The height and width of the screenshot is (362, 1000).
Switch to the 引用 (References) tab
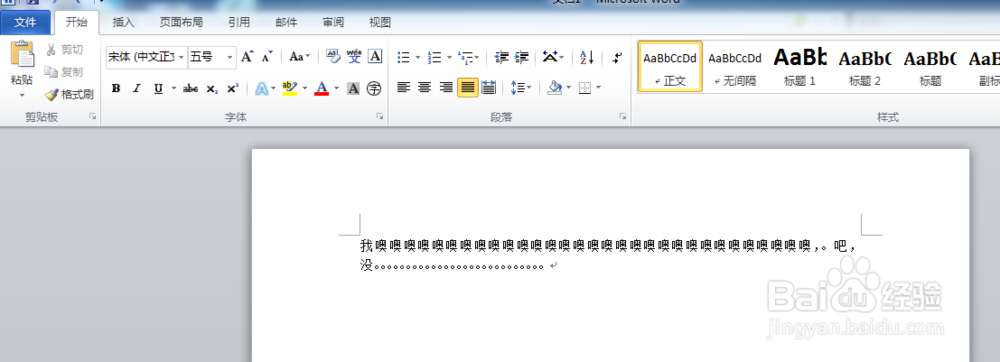(x=239, y=22)
